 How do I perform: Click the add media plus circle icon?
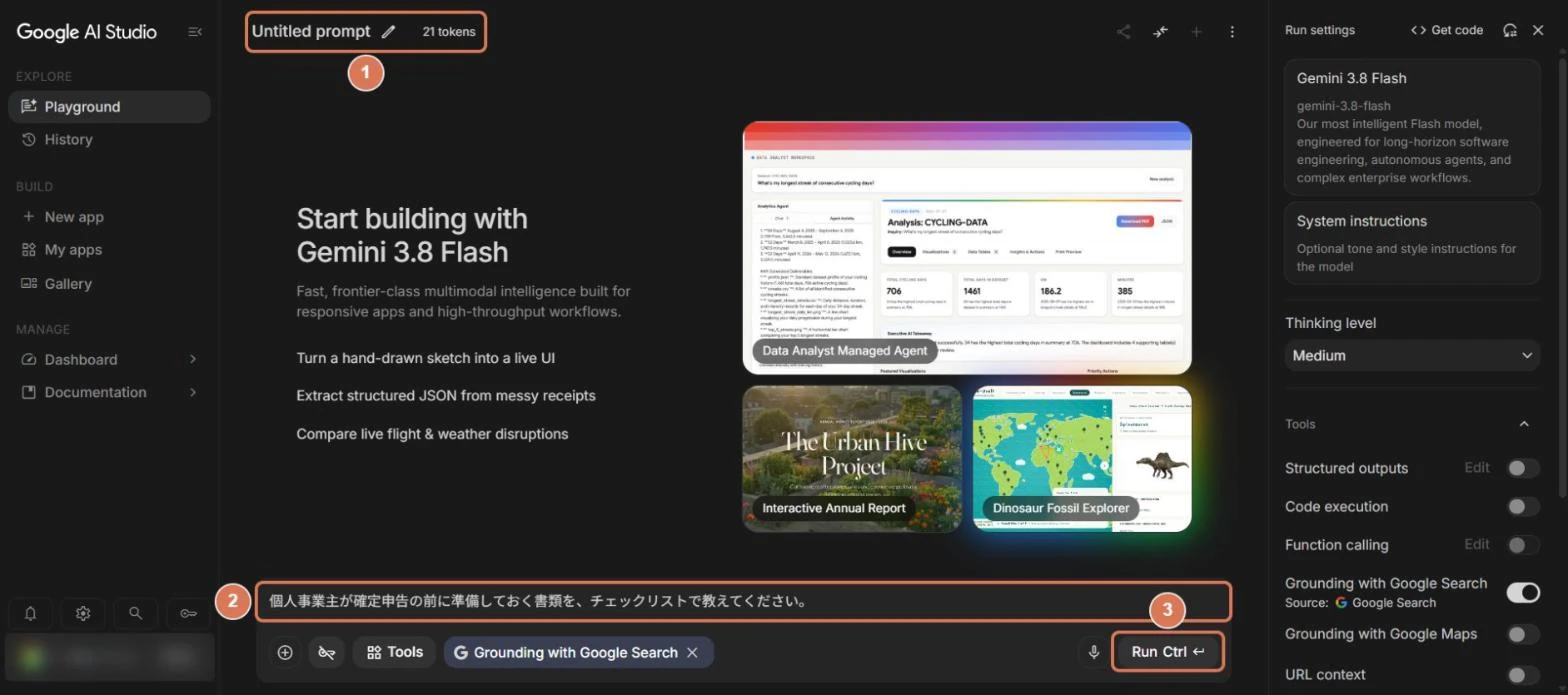[285, 652]
